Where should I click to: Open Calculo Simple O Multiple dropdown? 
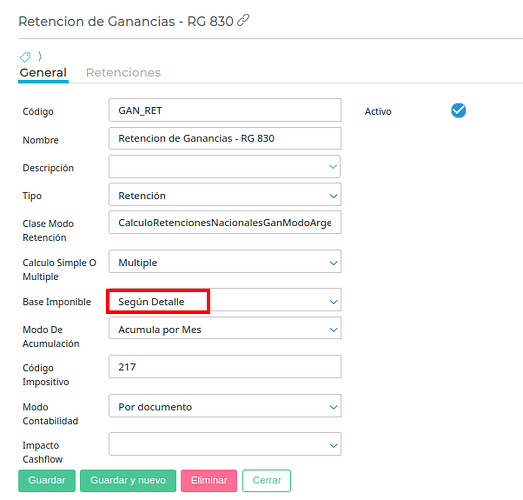[x=225, y=262]
